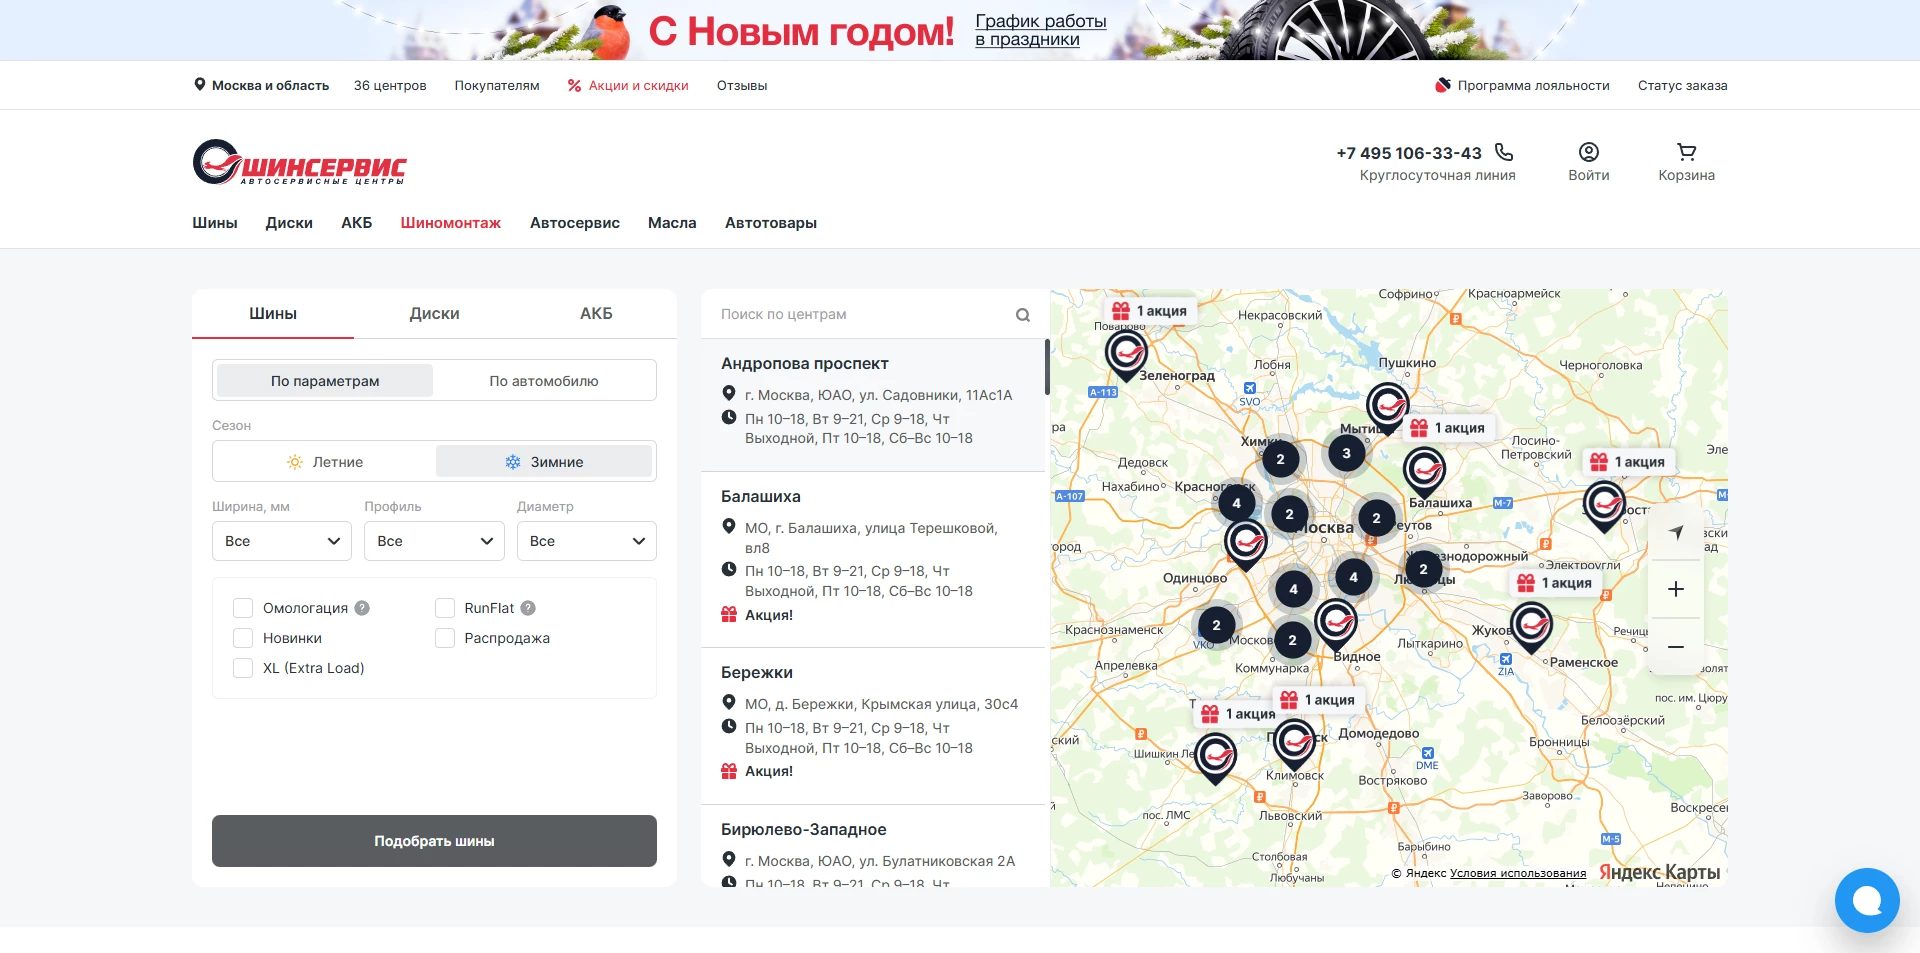Enable the RunFlat checkbox
This screenshot has height=953, width=1920.
(445, 608)
